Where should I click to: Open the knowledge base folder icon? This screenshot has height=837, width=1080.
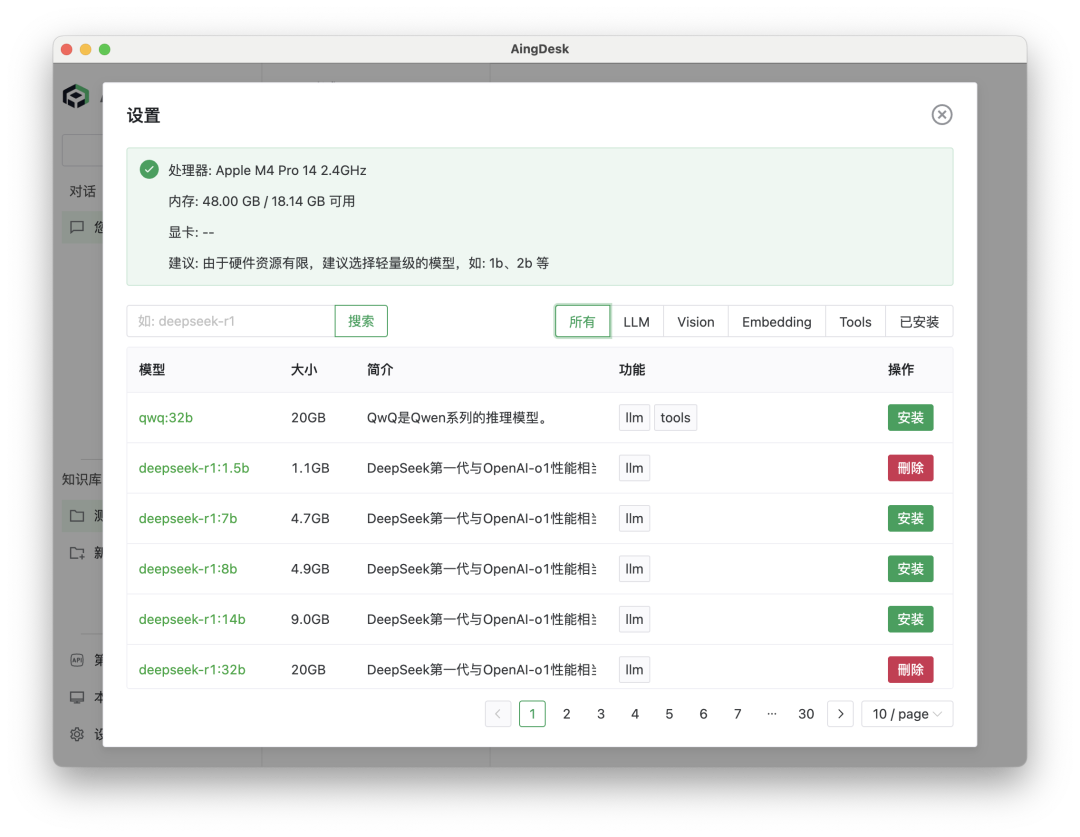(77, 516)
